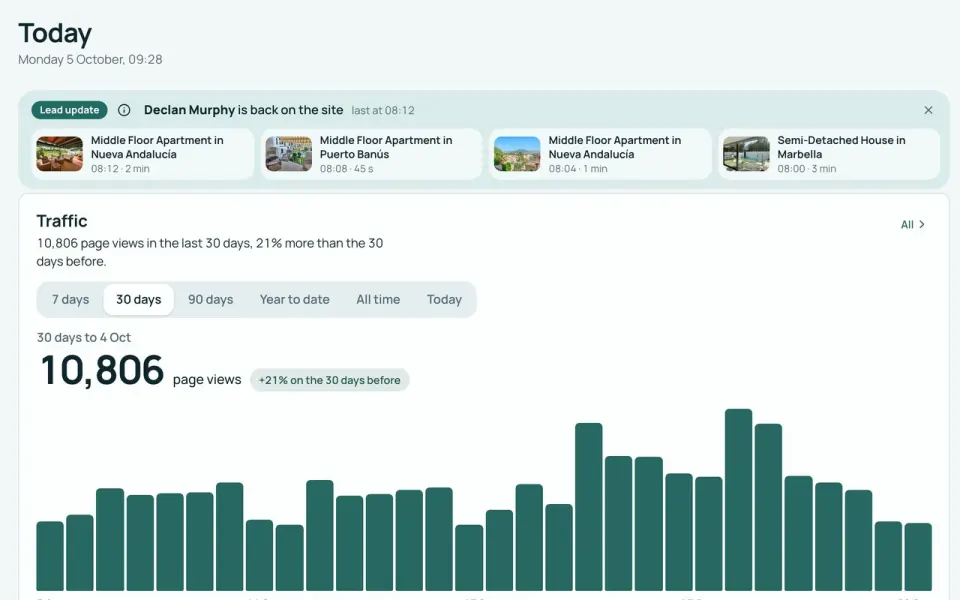Switch to the 90 days range
Screen dimensions: 960x600
coord(211,299)
